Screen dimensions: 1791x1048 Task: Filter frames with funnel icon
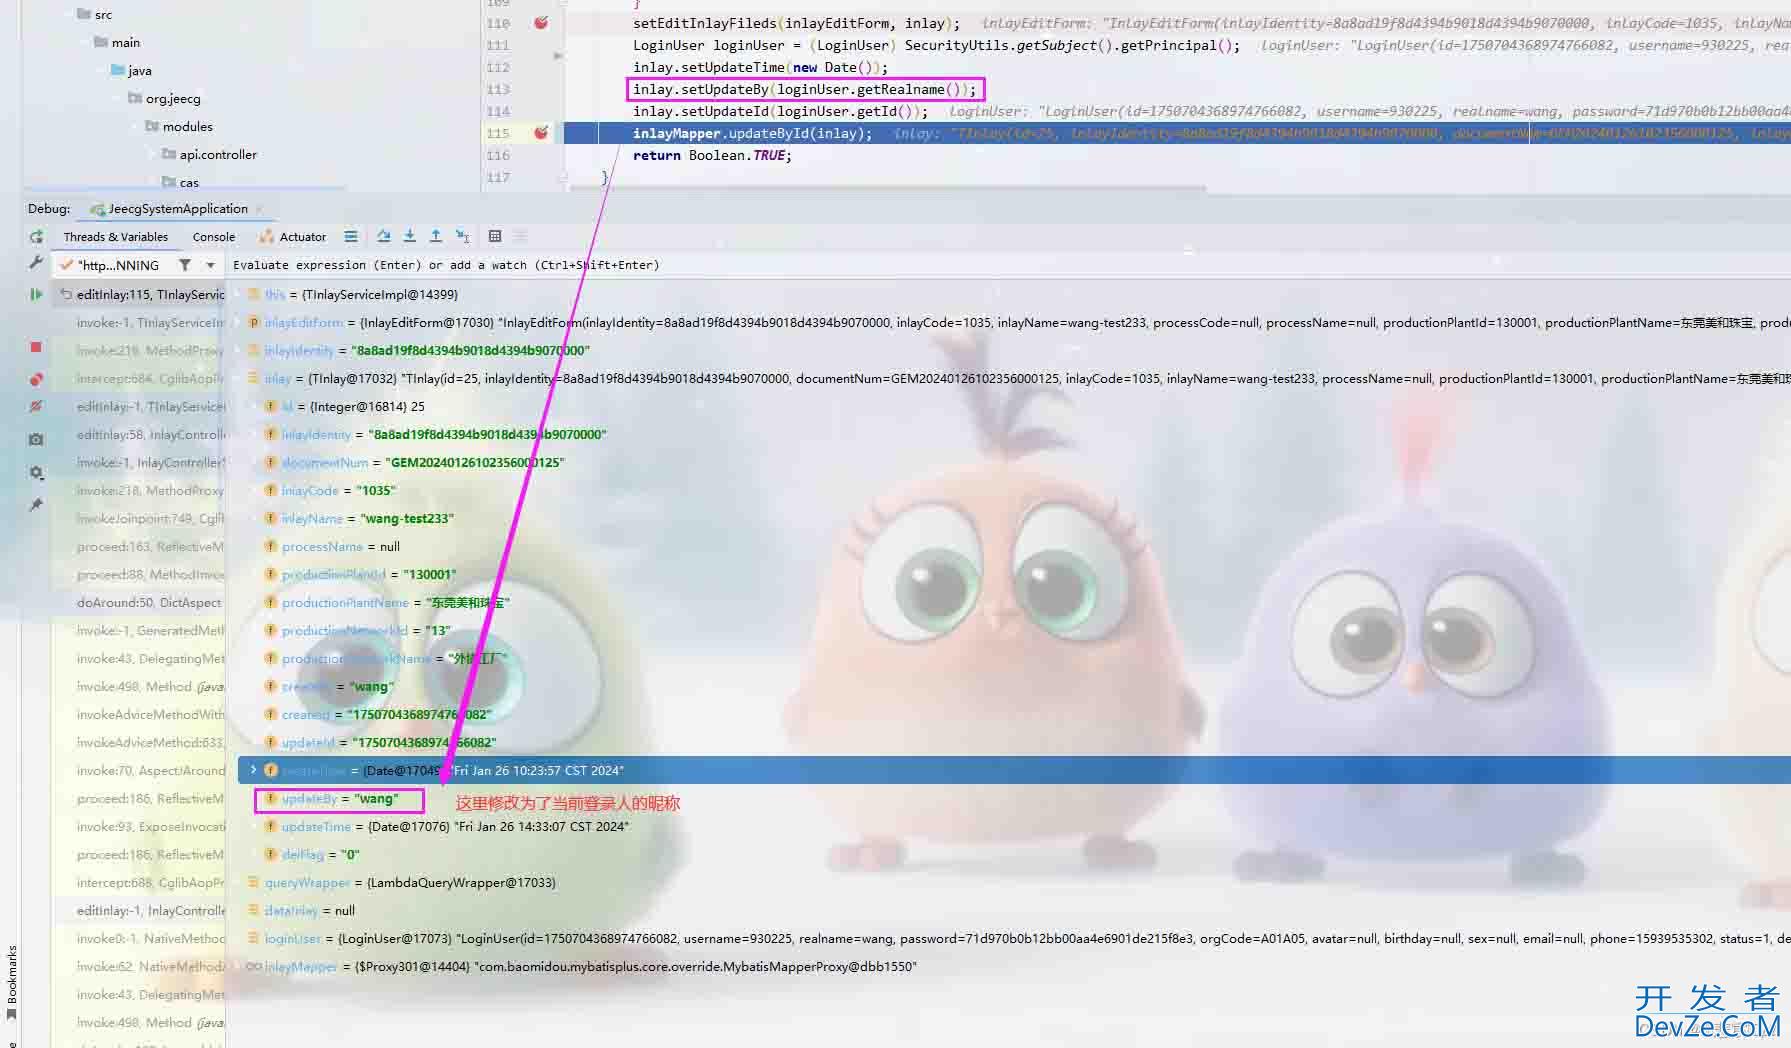click(x=185, y=265)
